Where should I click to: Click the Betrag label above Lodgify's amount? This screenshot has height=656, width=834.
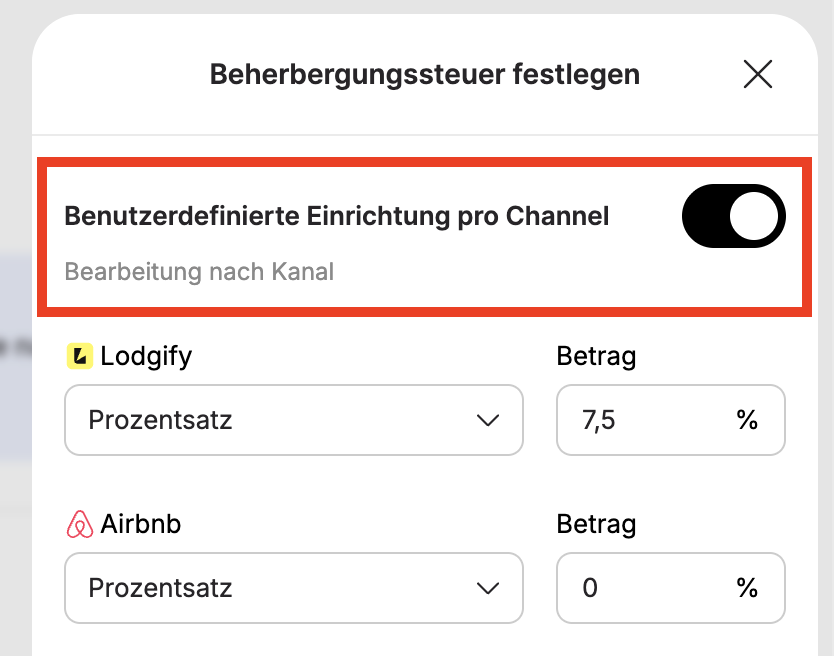(596, 356)
